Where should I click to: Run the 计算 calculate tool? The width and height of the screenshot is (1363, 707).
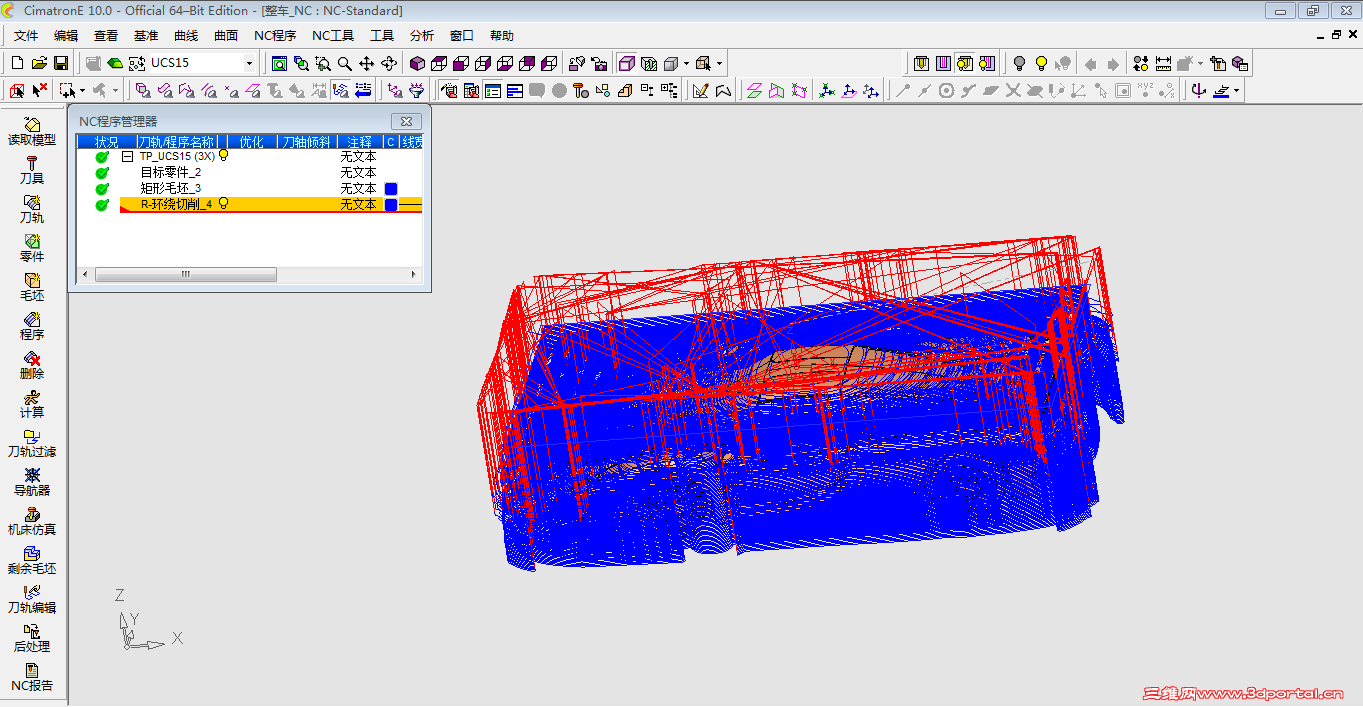(x=32, y=405)
